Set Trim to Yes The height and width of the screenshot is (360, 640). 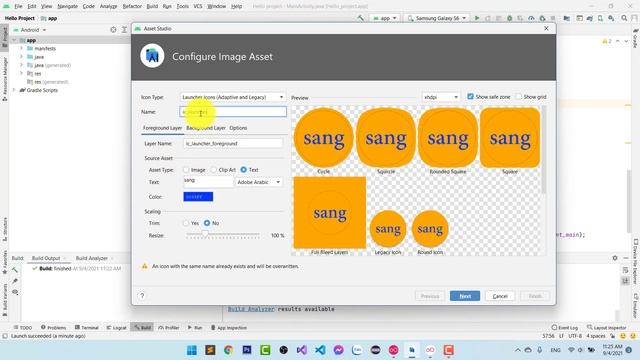coord(186,223)
